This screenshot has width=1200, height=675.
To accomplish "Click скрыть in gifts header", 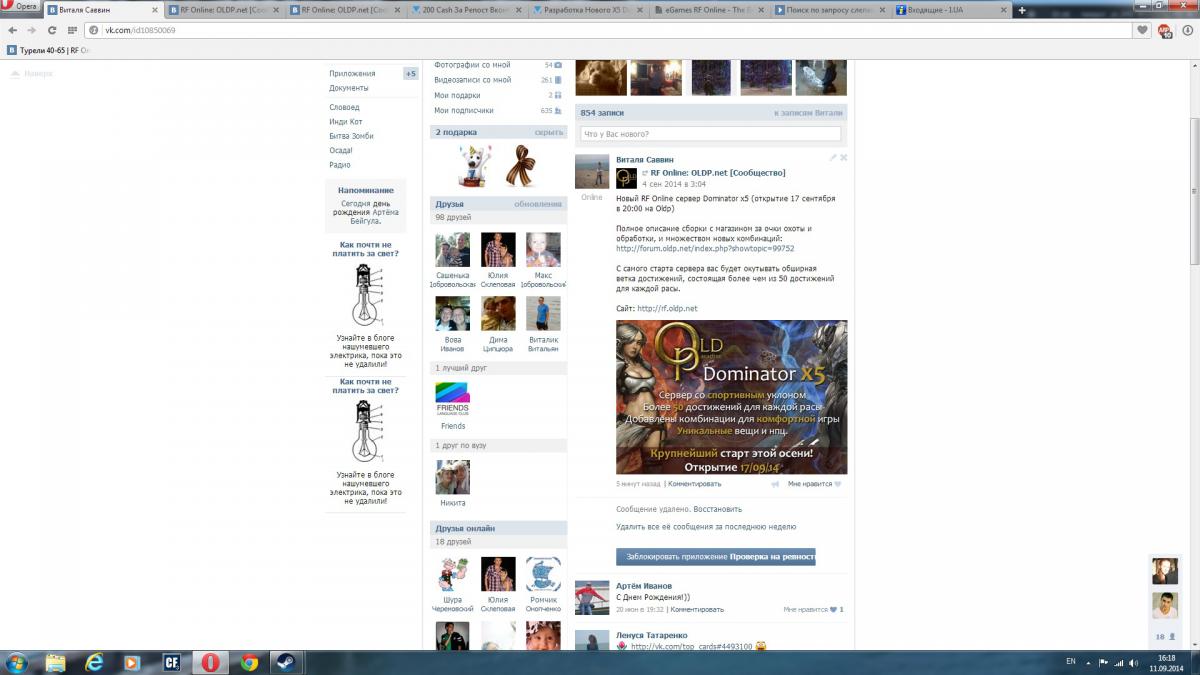I will (x=549, y=132).
